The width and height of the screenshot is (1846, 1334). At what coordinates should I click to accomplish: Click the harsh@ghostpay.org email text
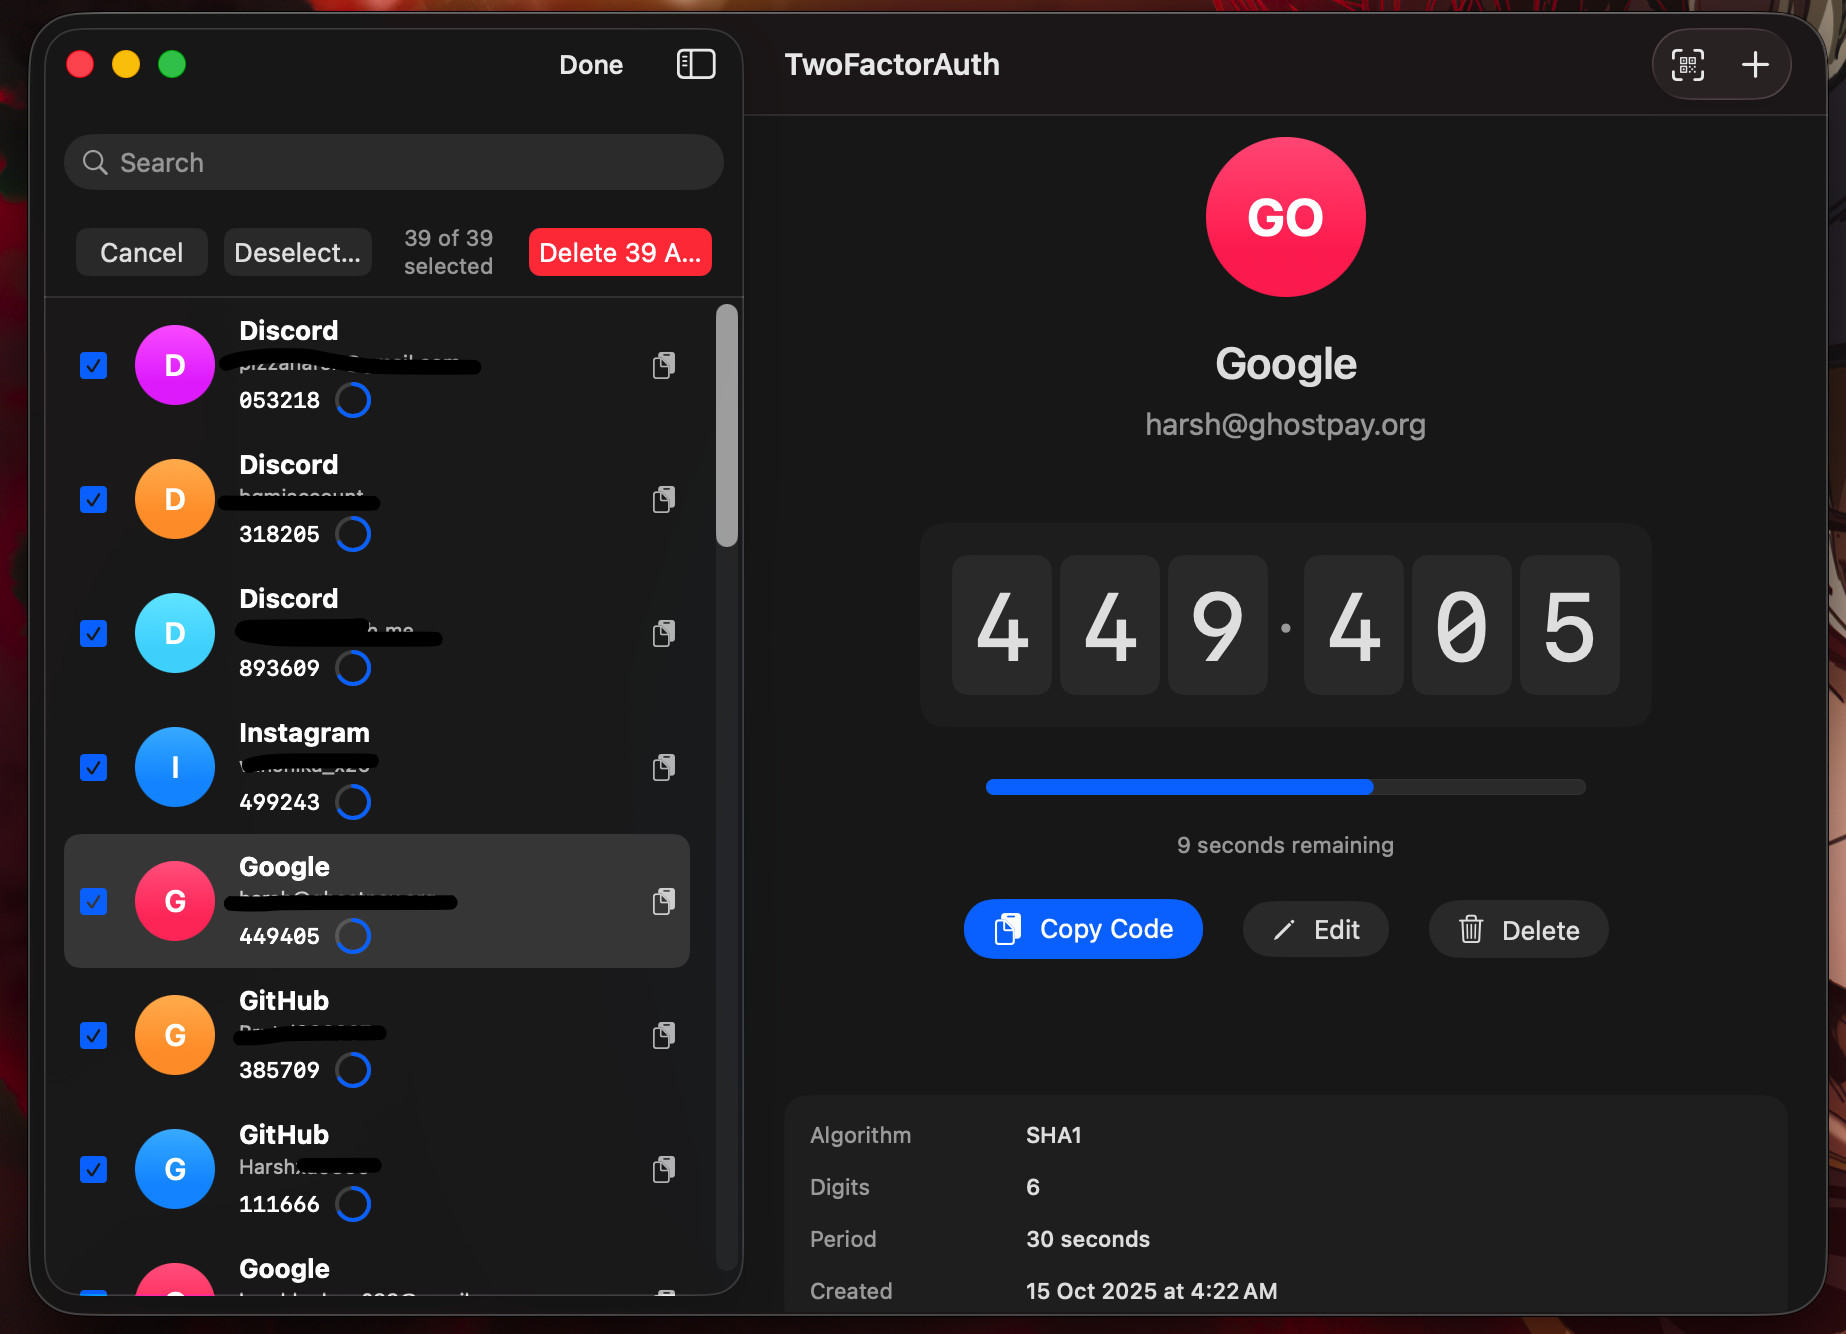point(1286,424)
